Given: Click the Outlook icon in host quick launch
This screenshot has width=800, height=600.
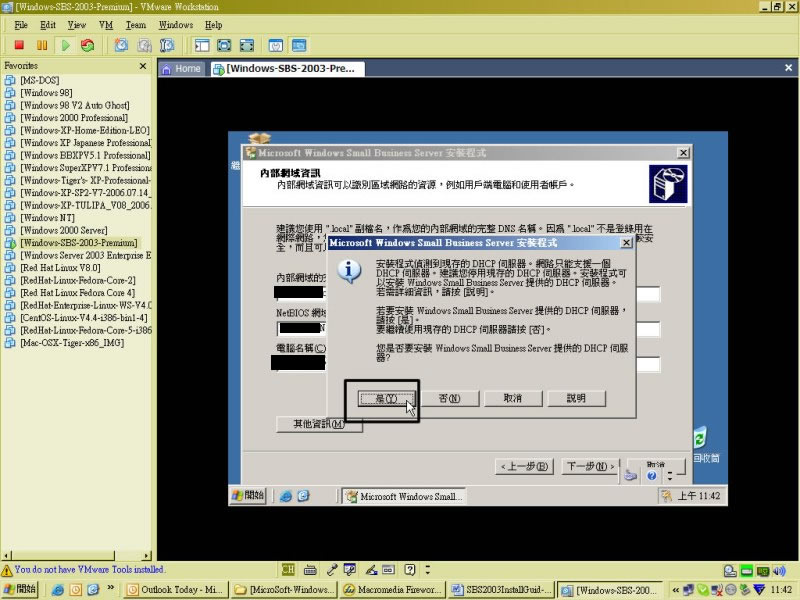Looking at the screenshot, I should tap(76, 590).
